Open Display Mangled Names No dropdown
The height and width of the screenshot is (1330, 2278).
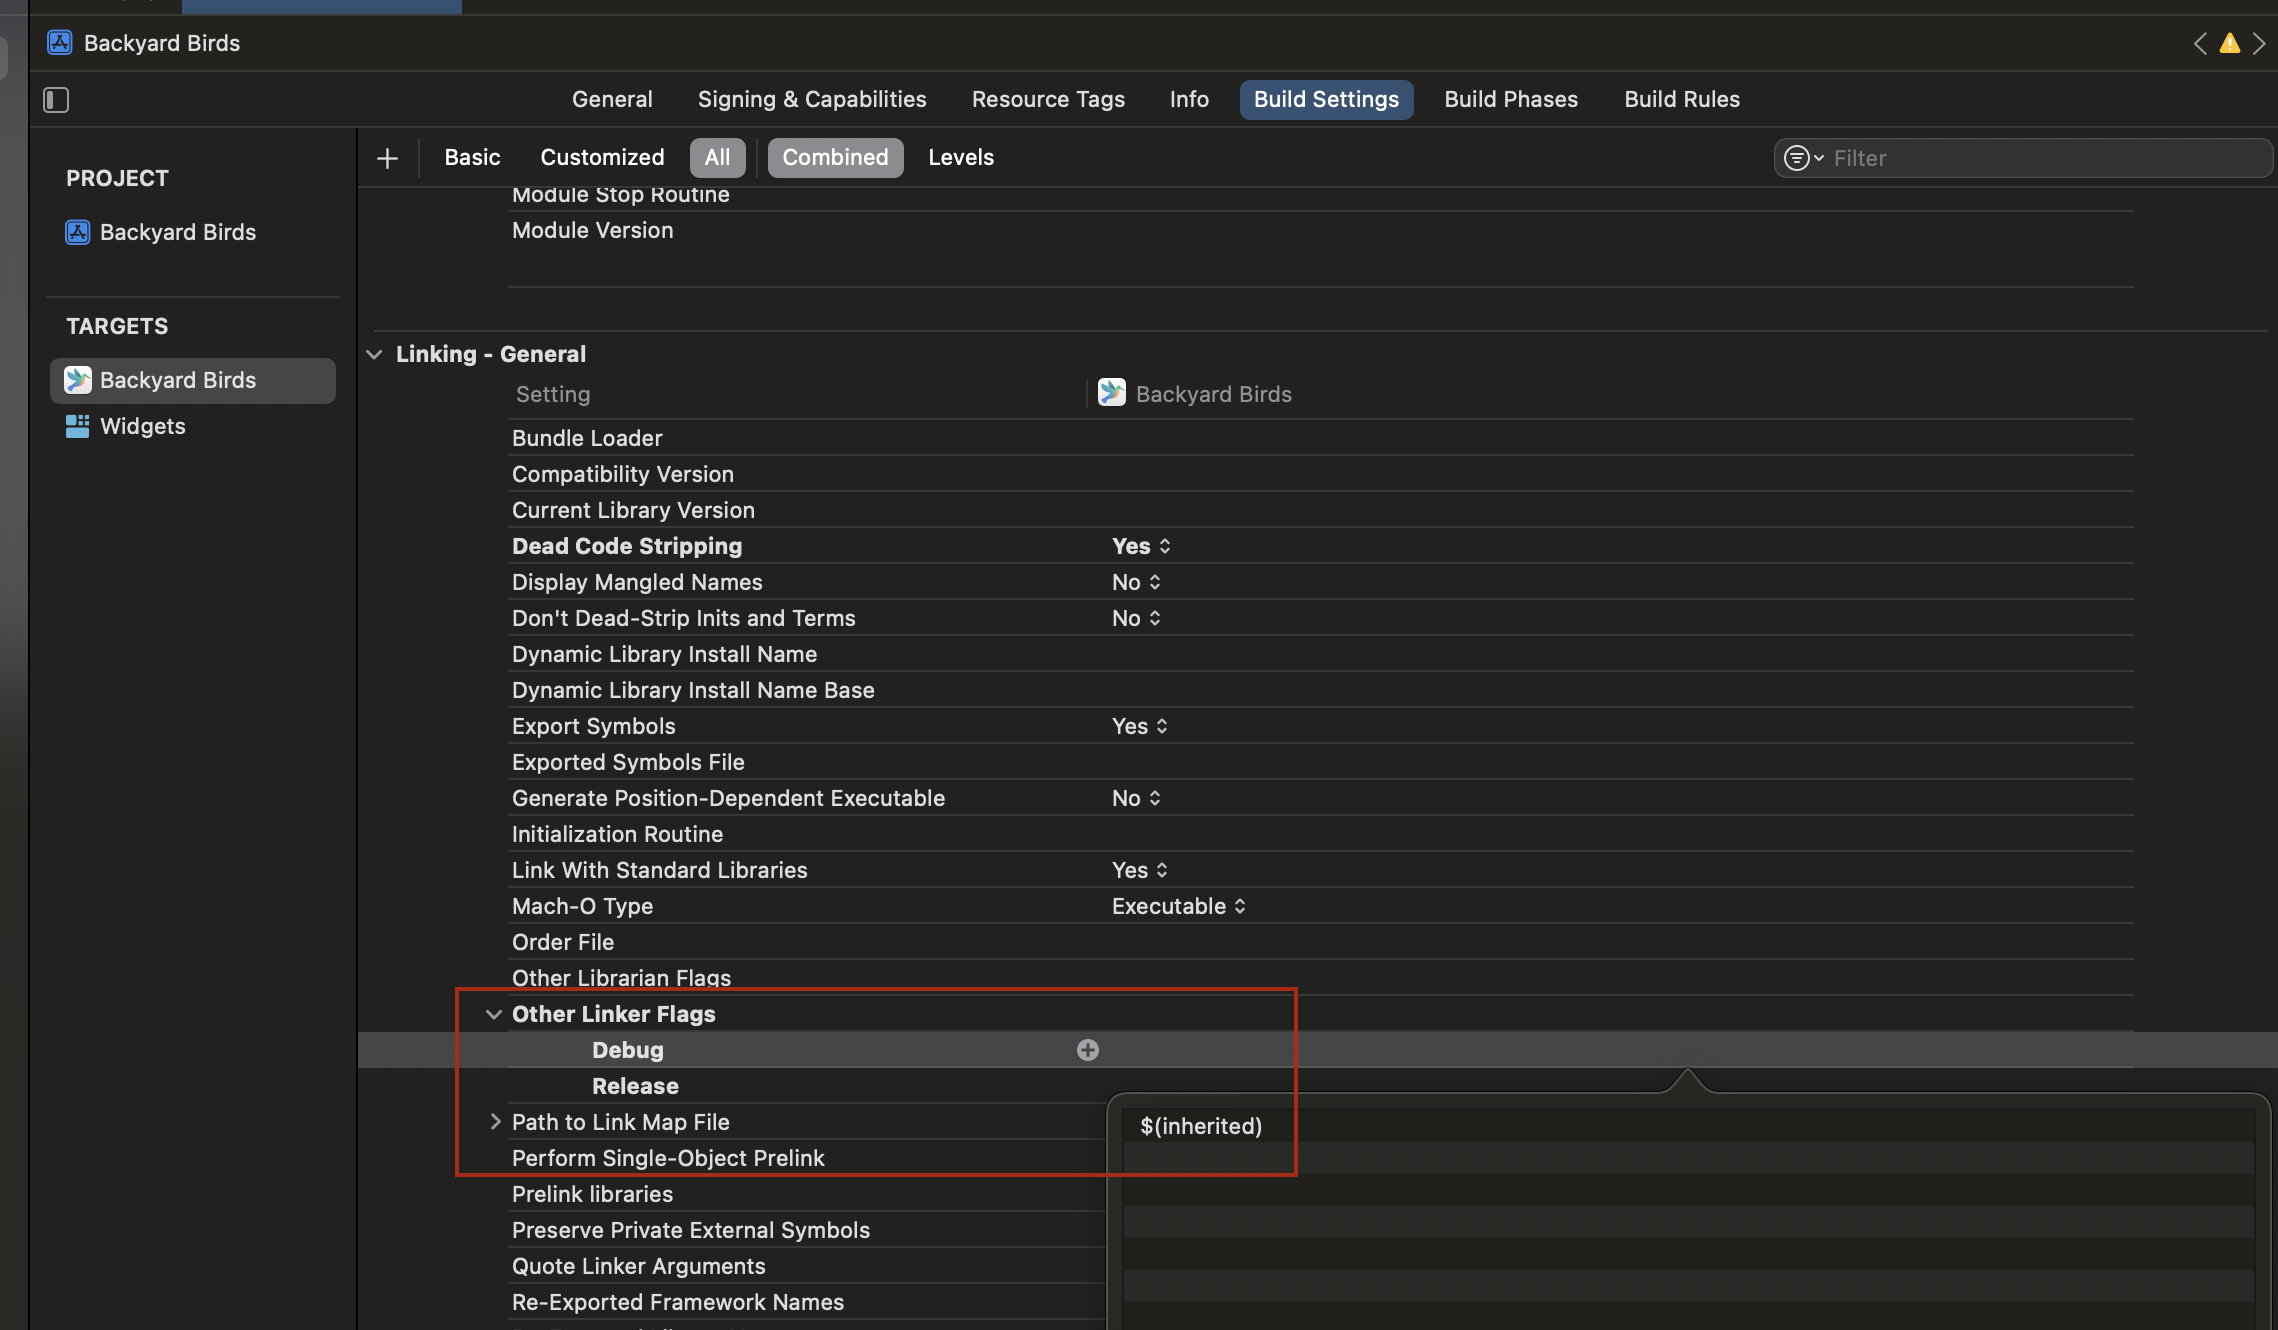pyautogui.click(x=1136, y=582)
